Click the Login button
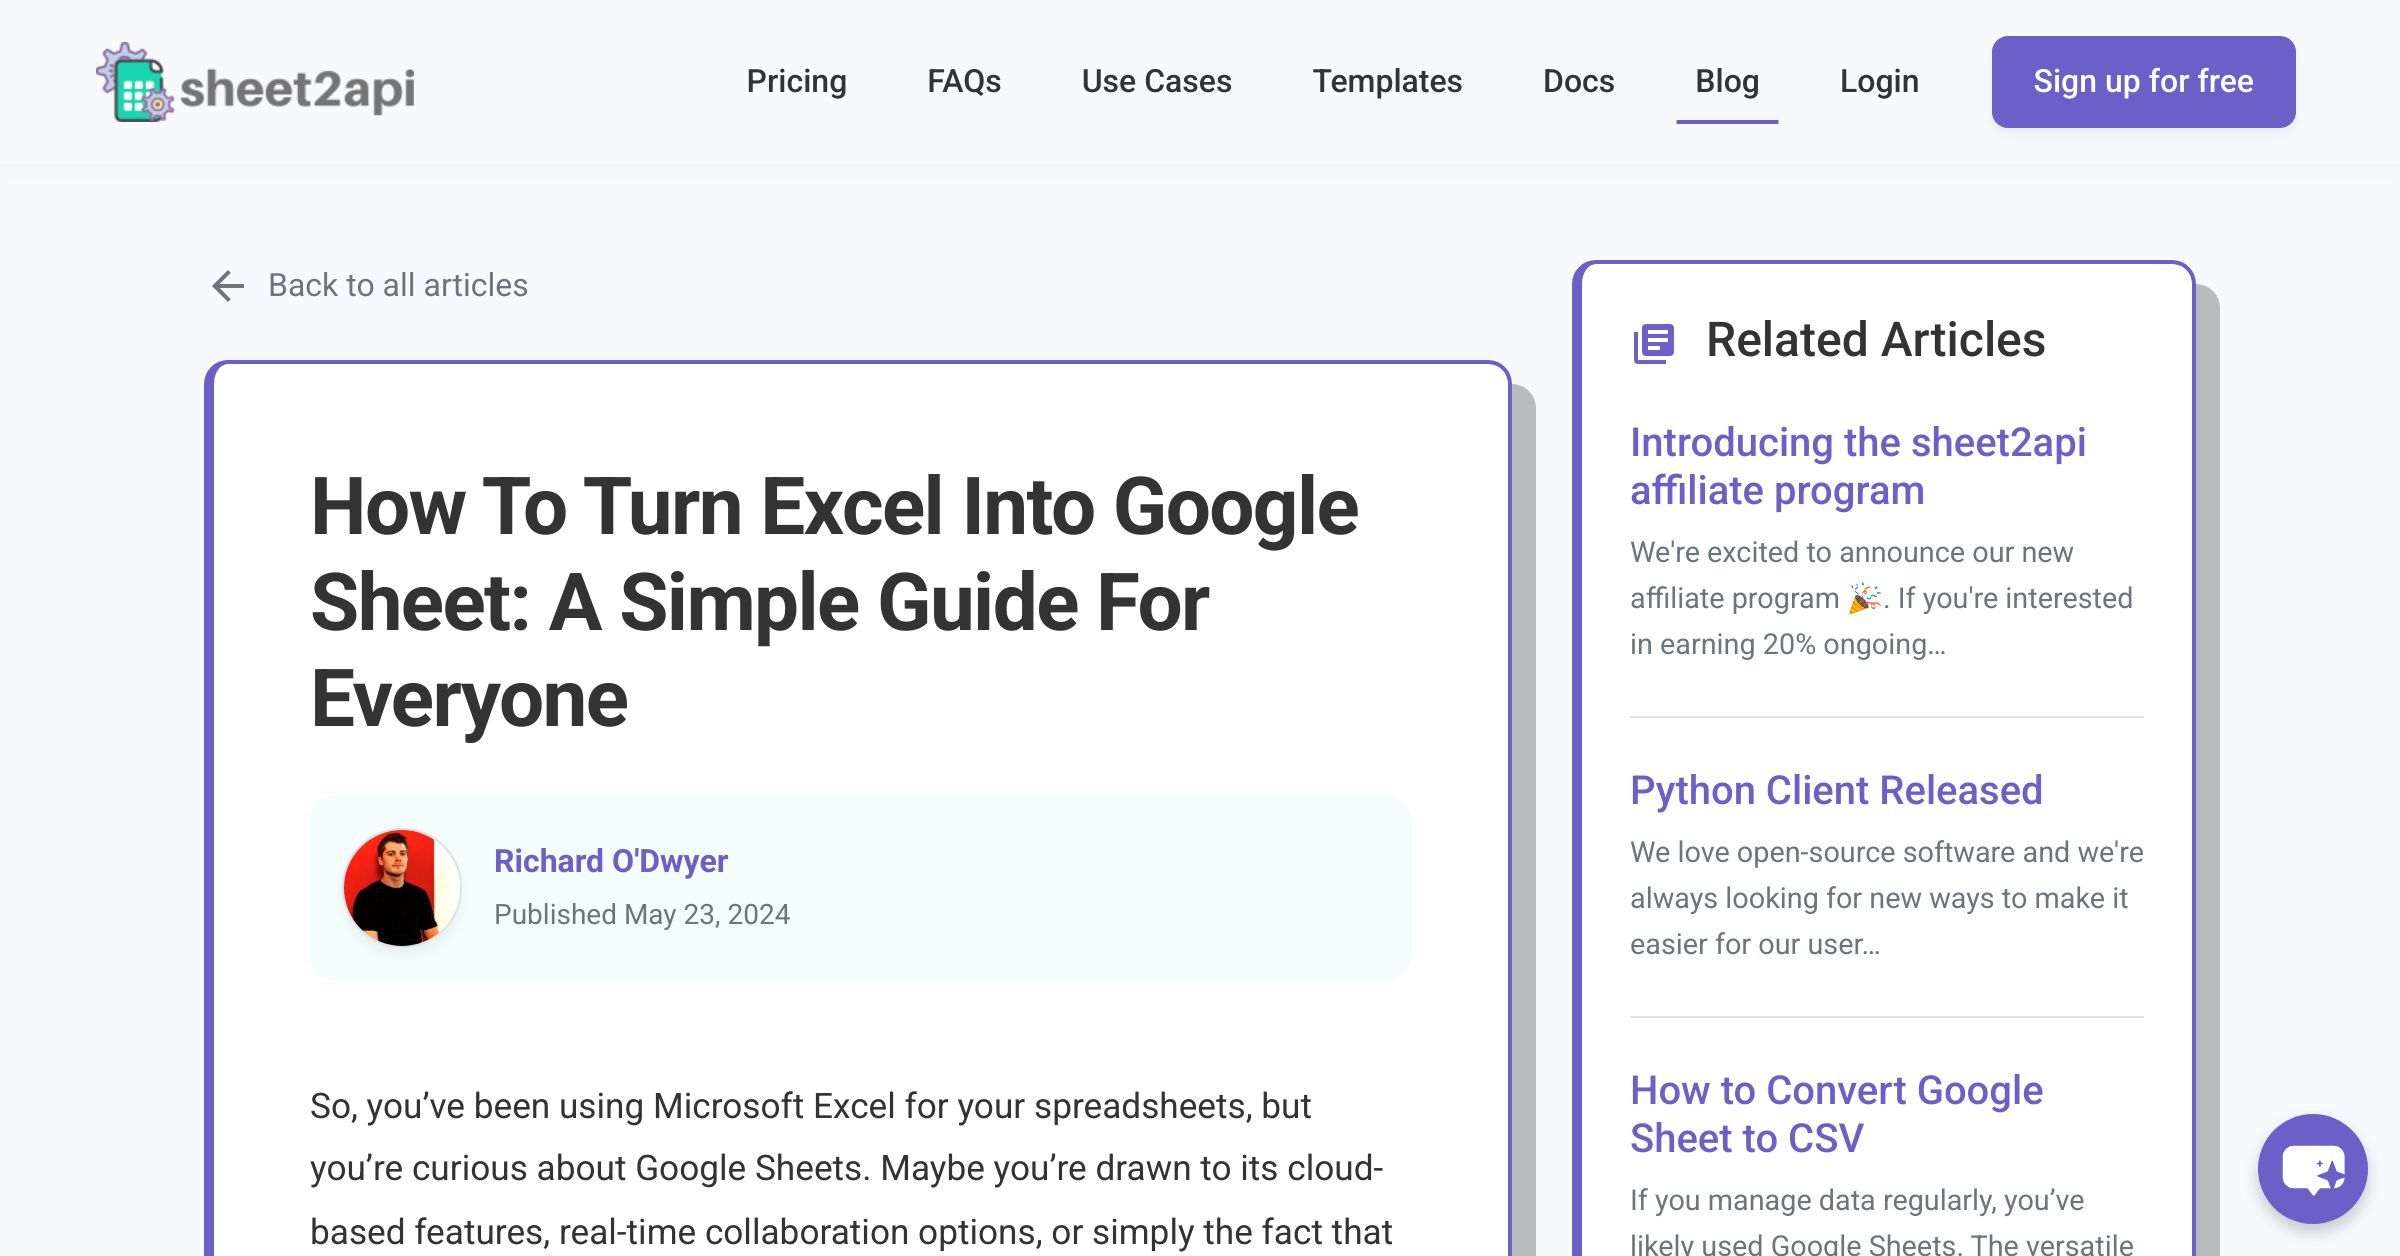Viewport: 2400px width, 1256px height. [1881, 79]
